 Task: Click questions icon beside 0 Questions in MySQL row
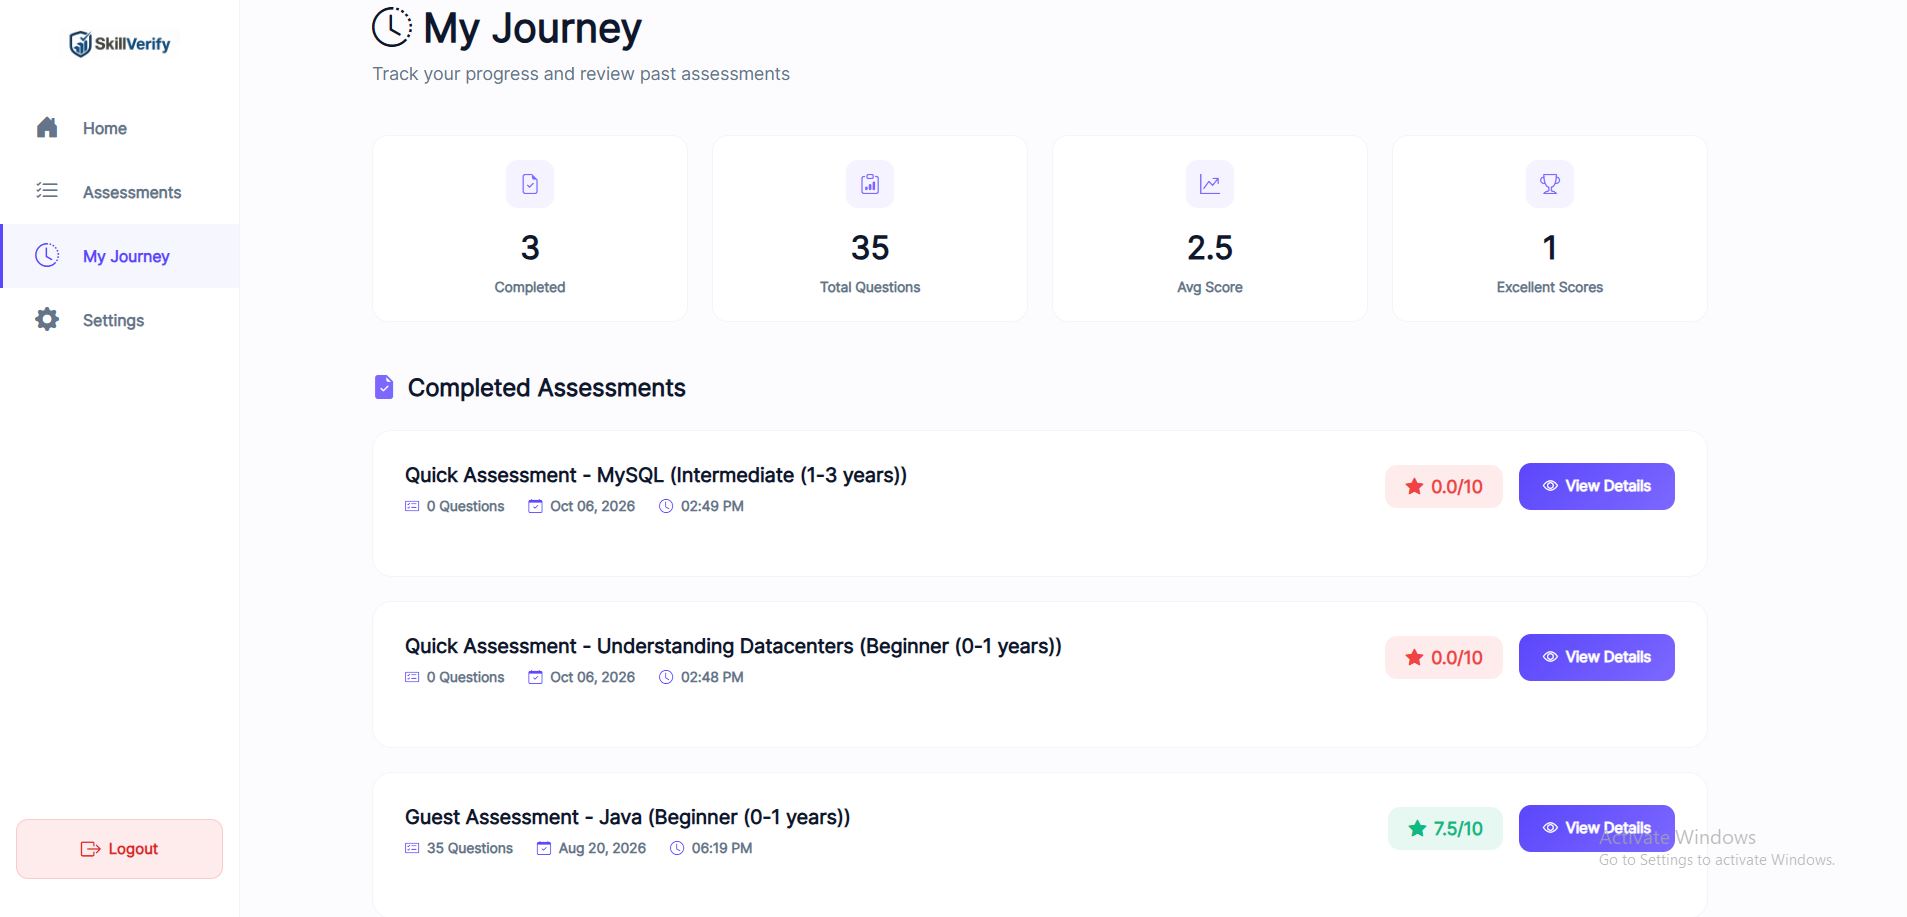(412, 506)
